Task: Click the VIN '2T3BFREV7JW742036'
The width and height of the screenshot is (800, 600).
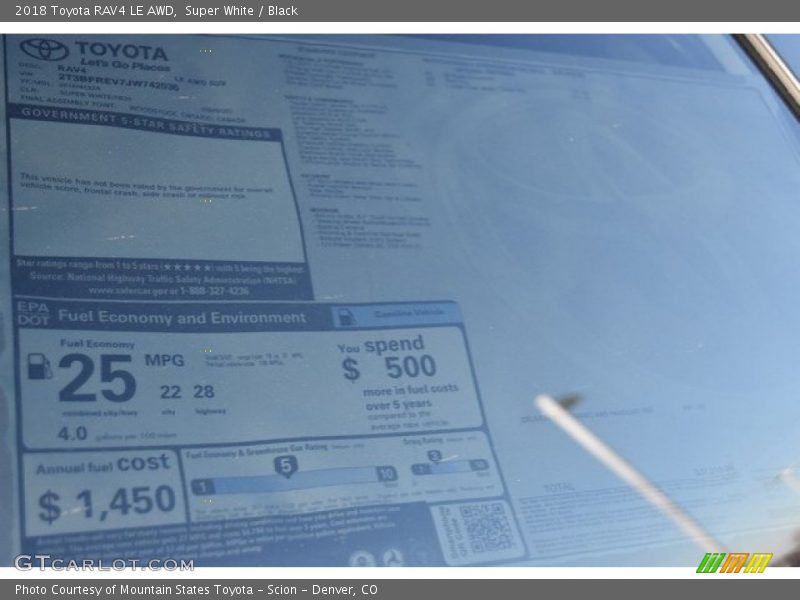Action: tap(118, 82)
